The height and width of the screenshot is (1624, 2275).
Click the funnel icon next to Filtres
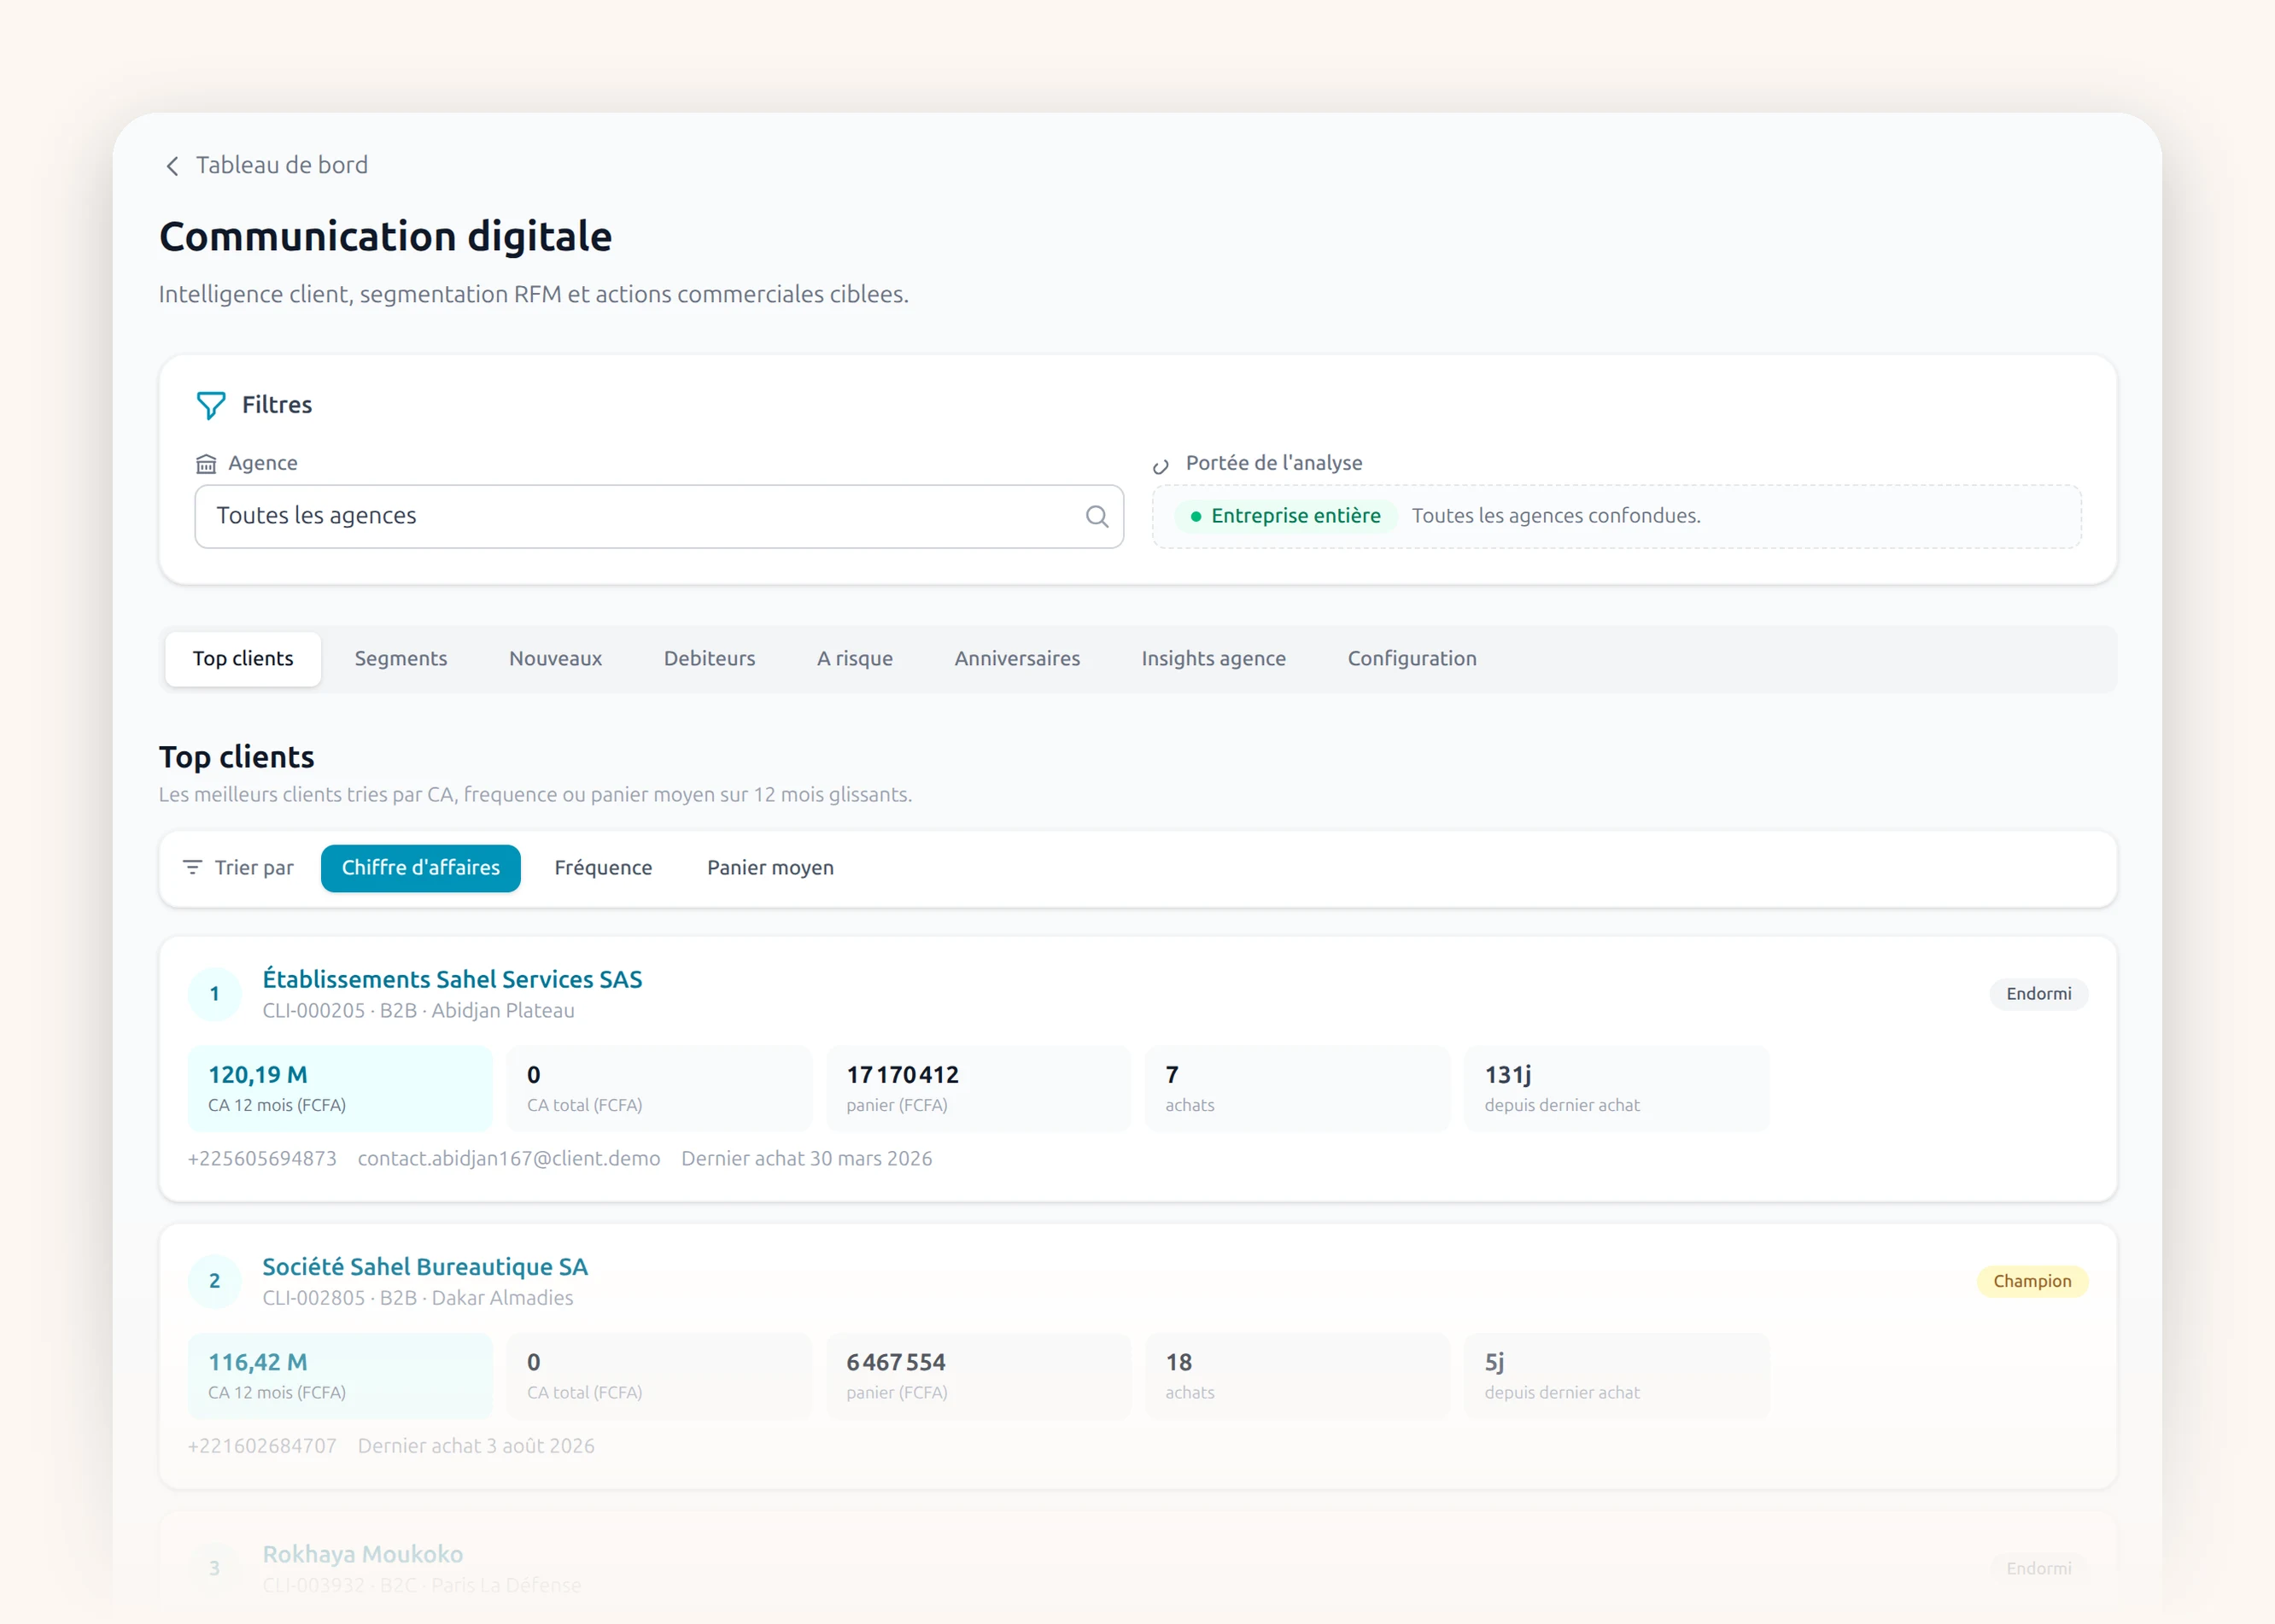point(211,405)
